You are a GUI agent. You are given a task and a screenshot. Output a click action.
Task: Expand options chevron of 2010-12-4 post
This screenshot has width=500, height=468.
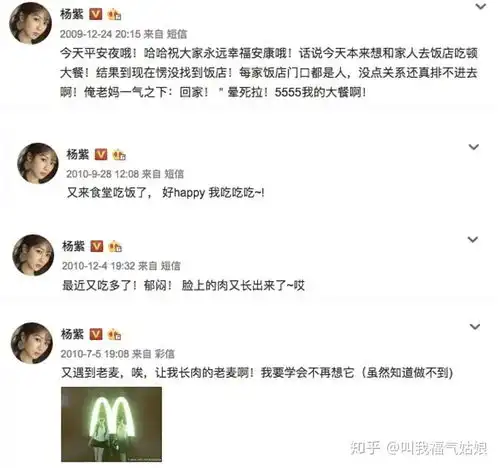pyautogui.click(x=473, y=239)
